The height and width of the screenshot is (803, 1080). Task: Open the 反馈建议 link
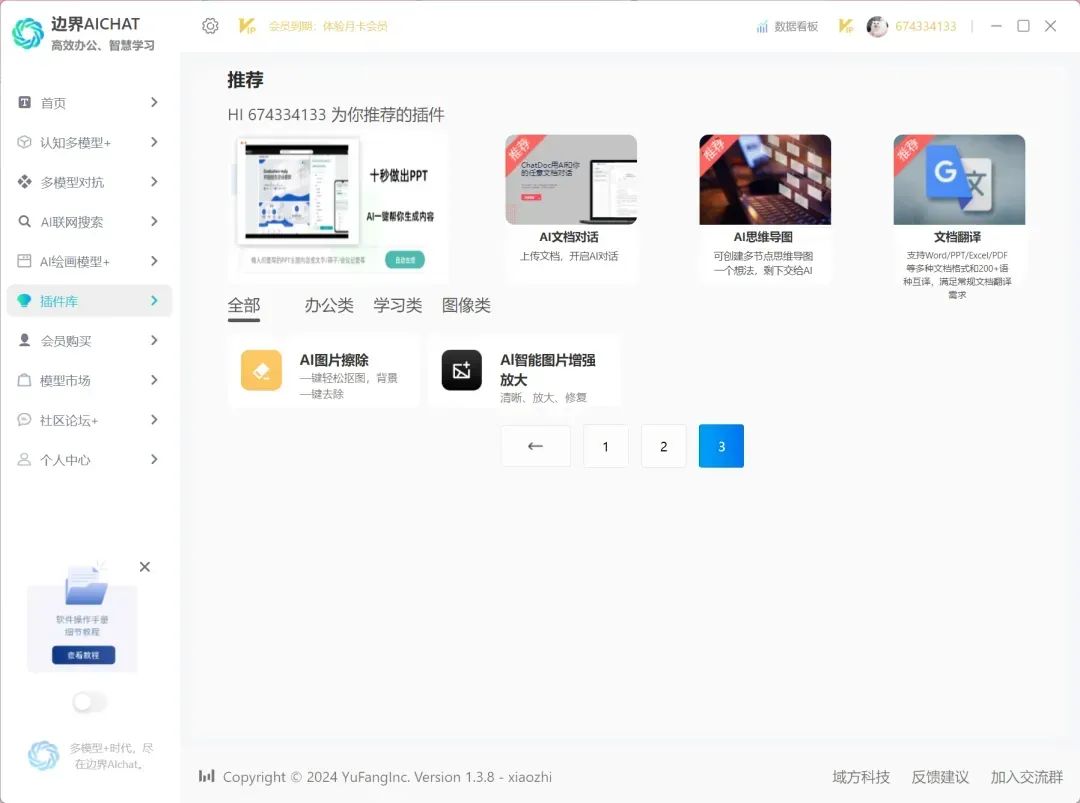pos(940,777)
